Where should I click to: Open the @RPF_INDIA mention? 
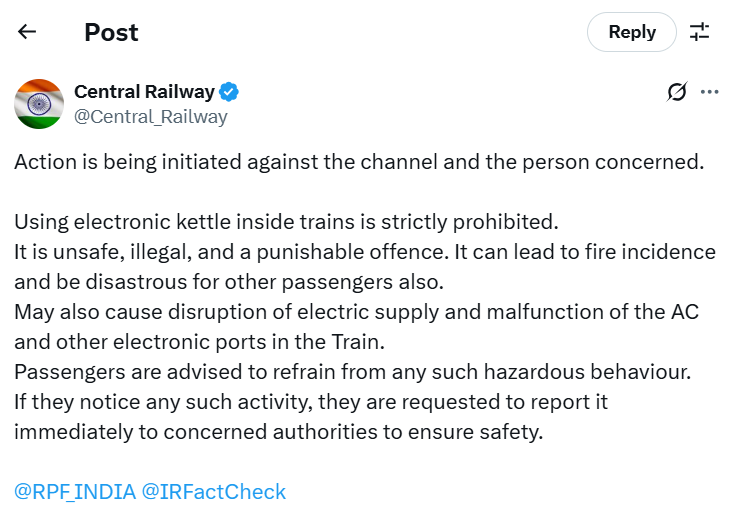pyautogui.click(x=73, y=491)
